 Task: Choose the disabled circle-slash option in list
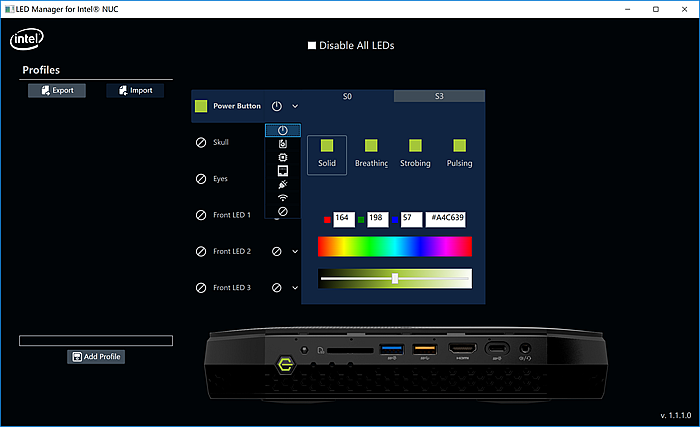[x=283, y=211]
